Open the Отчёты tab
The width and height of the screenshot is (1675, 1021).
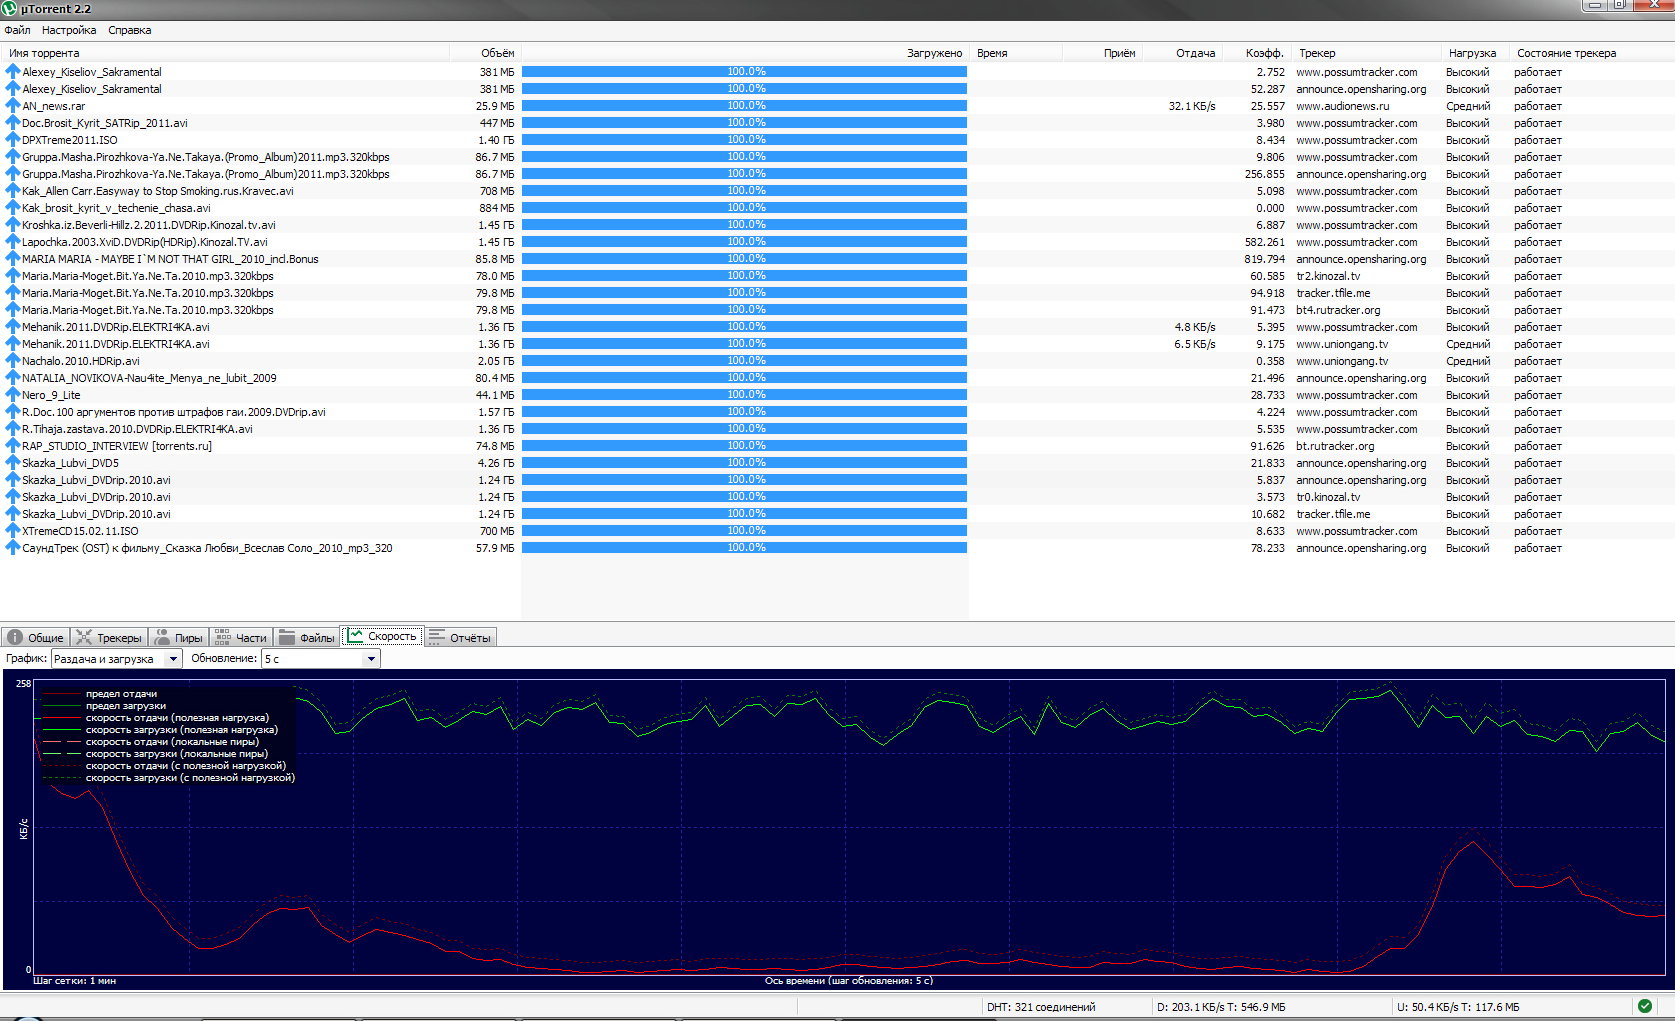tap(460, 637)
